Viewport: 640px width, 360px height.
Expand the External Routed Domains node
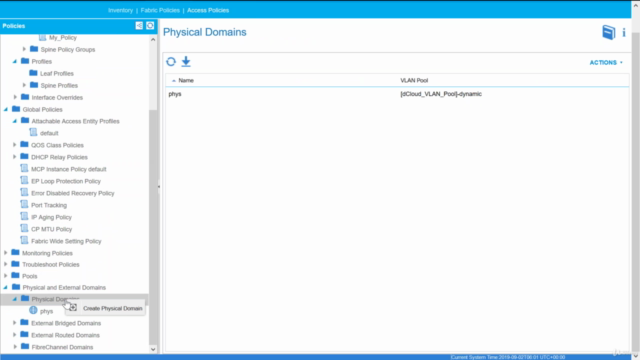coord(15,335)
